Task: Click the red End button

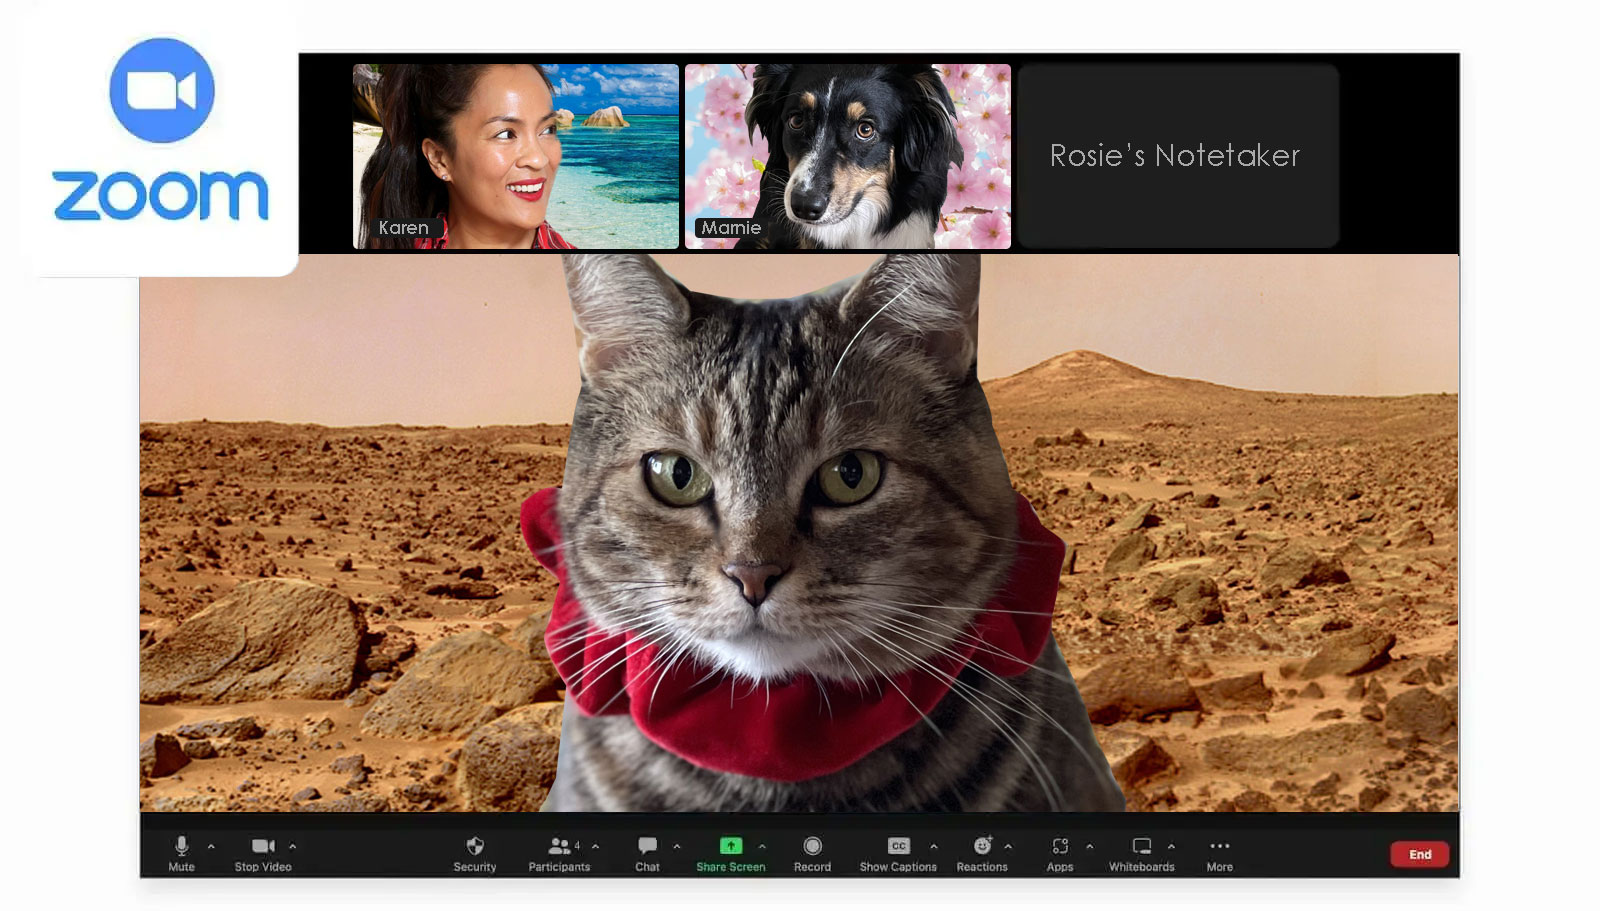Action: (x=1419, y=854)
